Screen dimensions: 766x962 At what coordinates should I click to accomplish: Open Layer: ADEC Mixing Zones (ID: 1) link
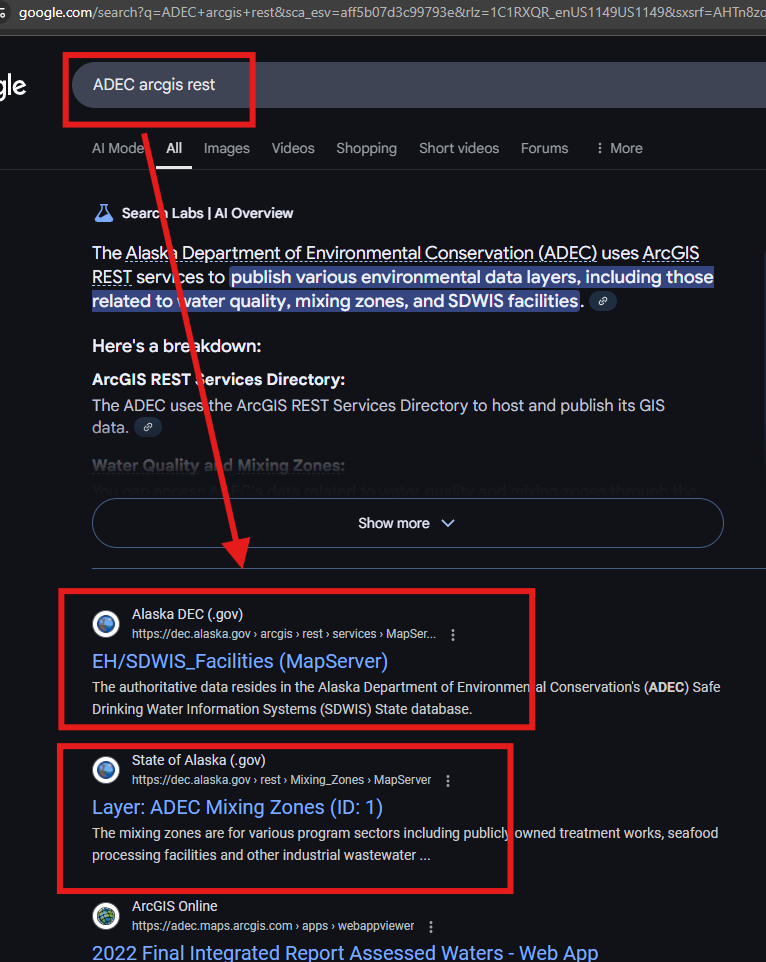[x=237, y=807]
